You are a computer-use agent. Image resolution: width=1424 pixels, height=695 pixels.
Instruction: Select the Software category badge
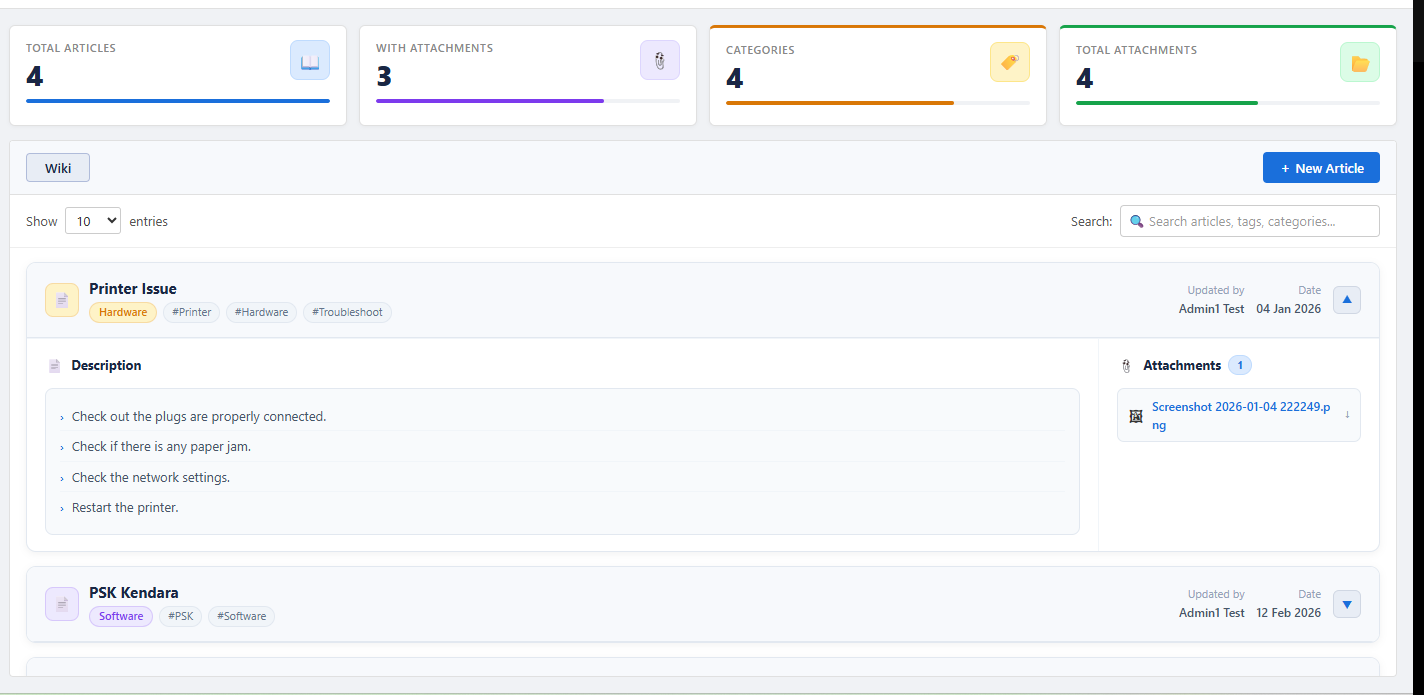121,616
